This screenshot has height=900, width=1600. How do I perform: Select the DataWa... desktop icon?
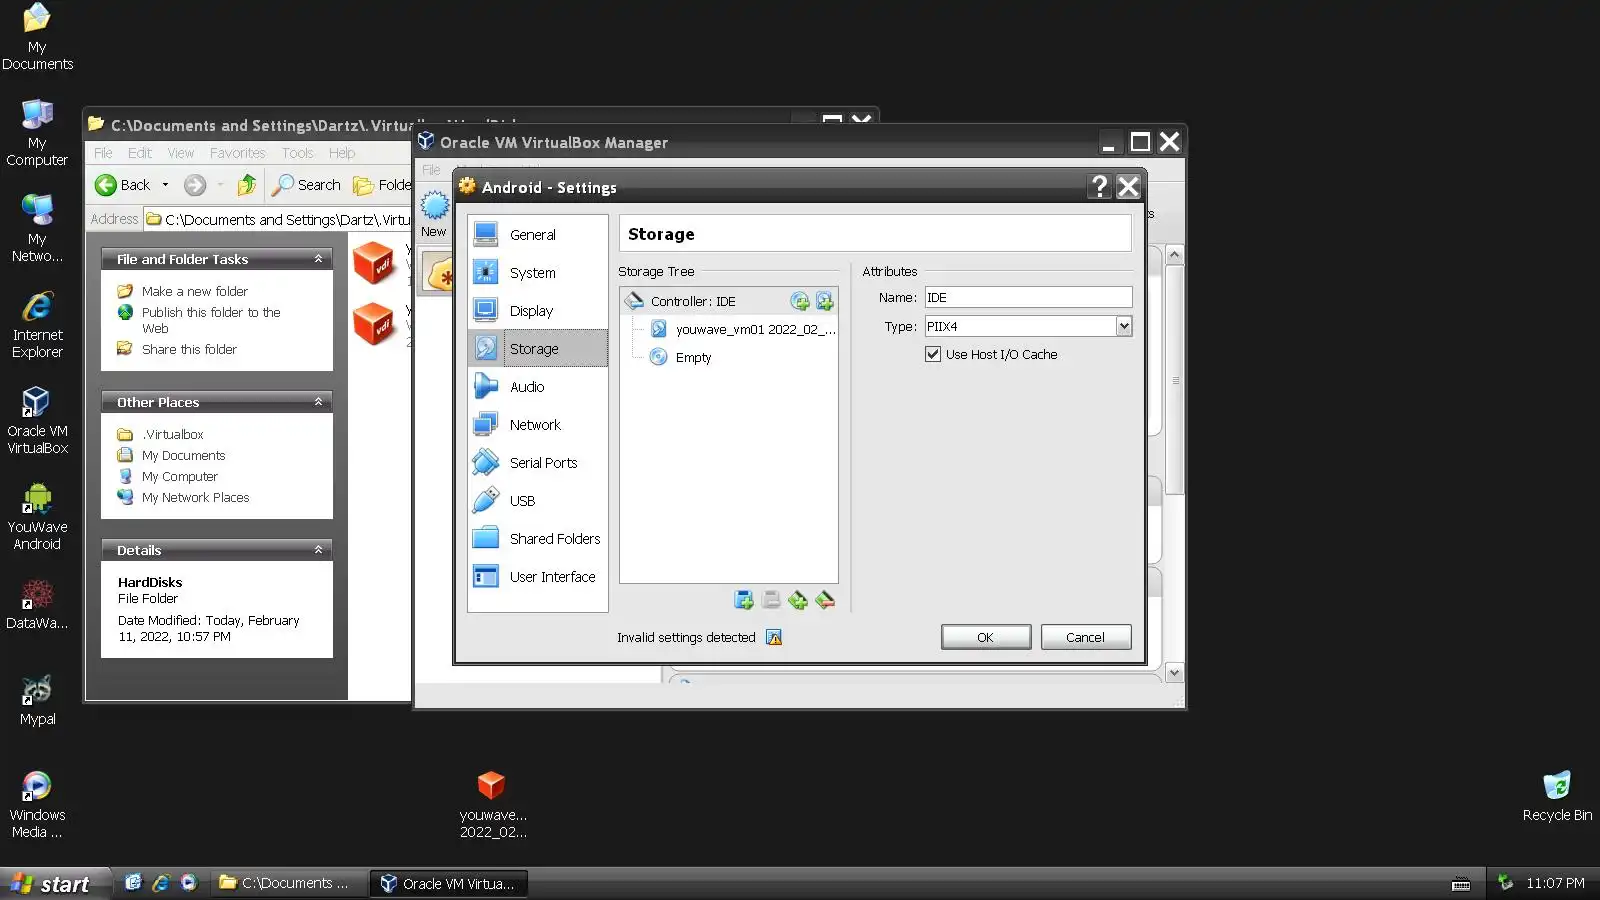(x=37, y=604)
